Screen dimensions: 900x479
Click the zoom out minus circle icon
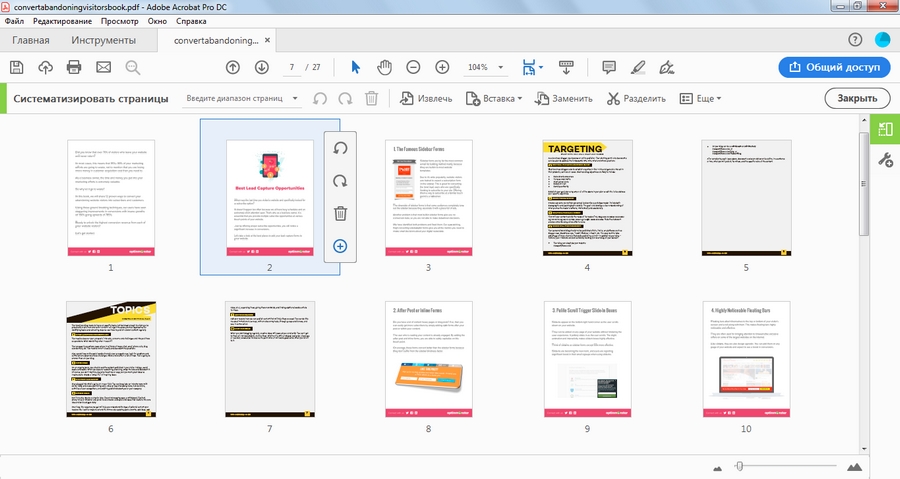(413, 67)
